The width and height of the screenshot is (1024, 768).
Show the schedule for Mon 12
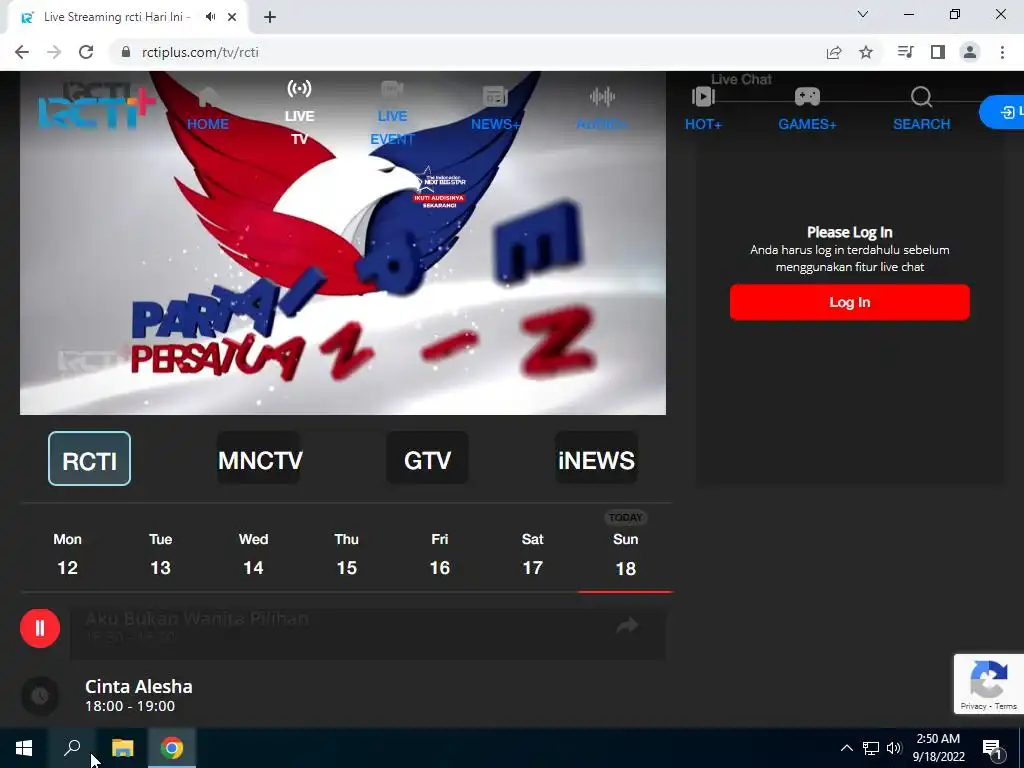pyautogui.click(x=67, y=554)
